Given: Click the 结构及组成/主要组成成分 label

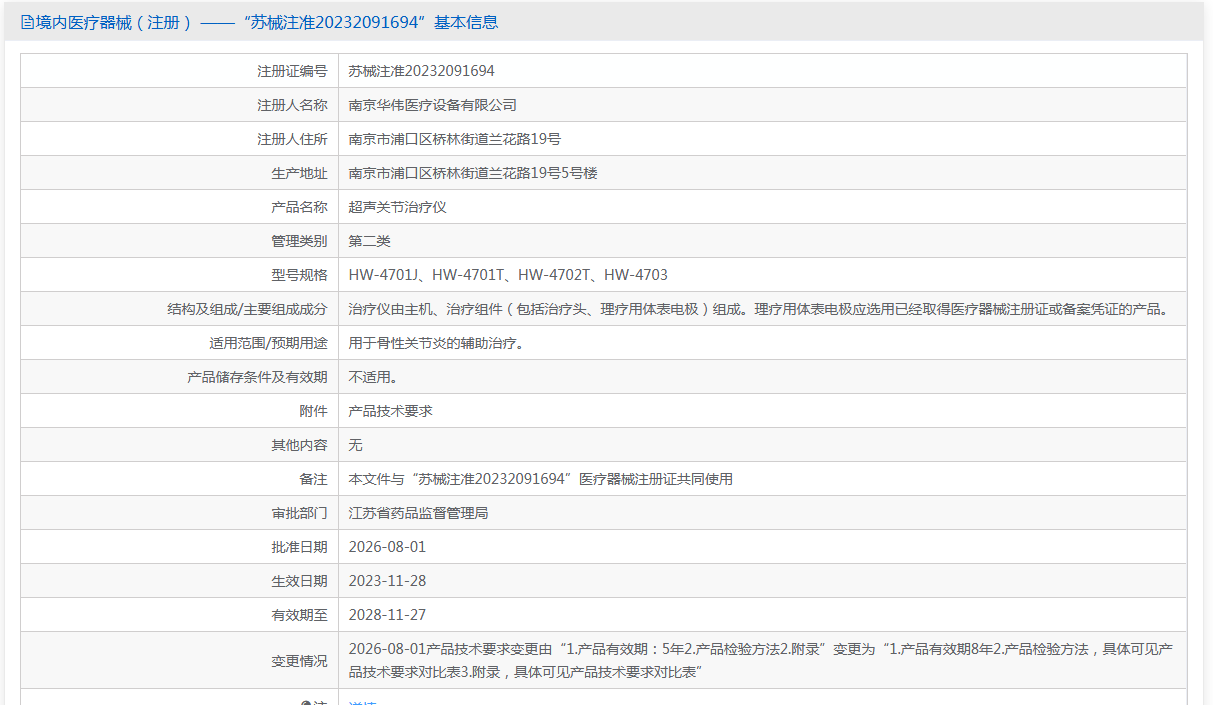Looking at the screenshot, I should [247, 309].
